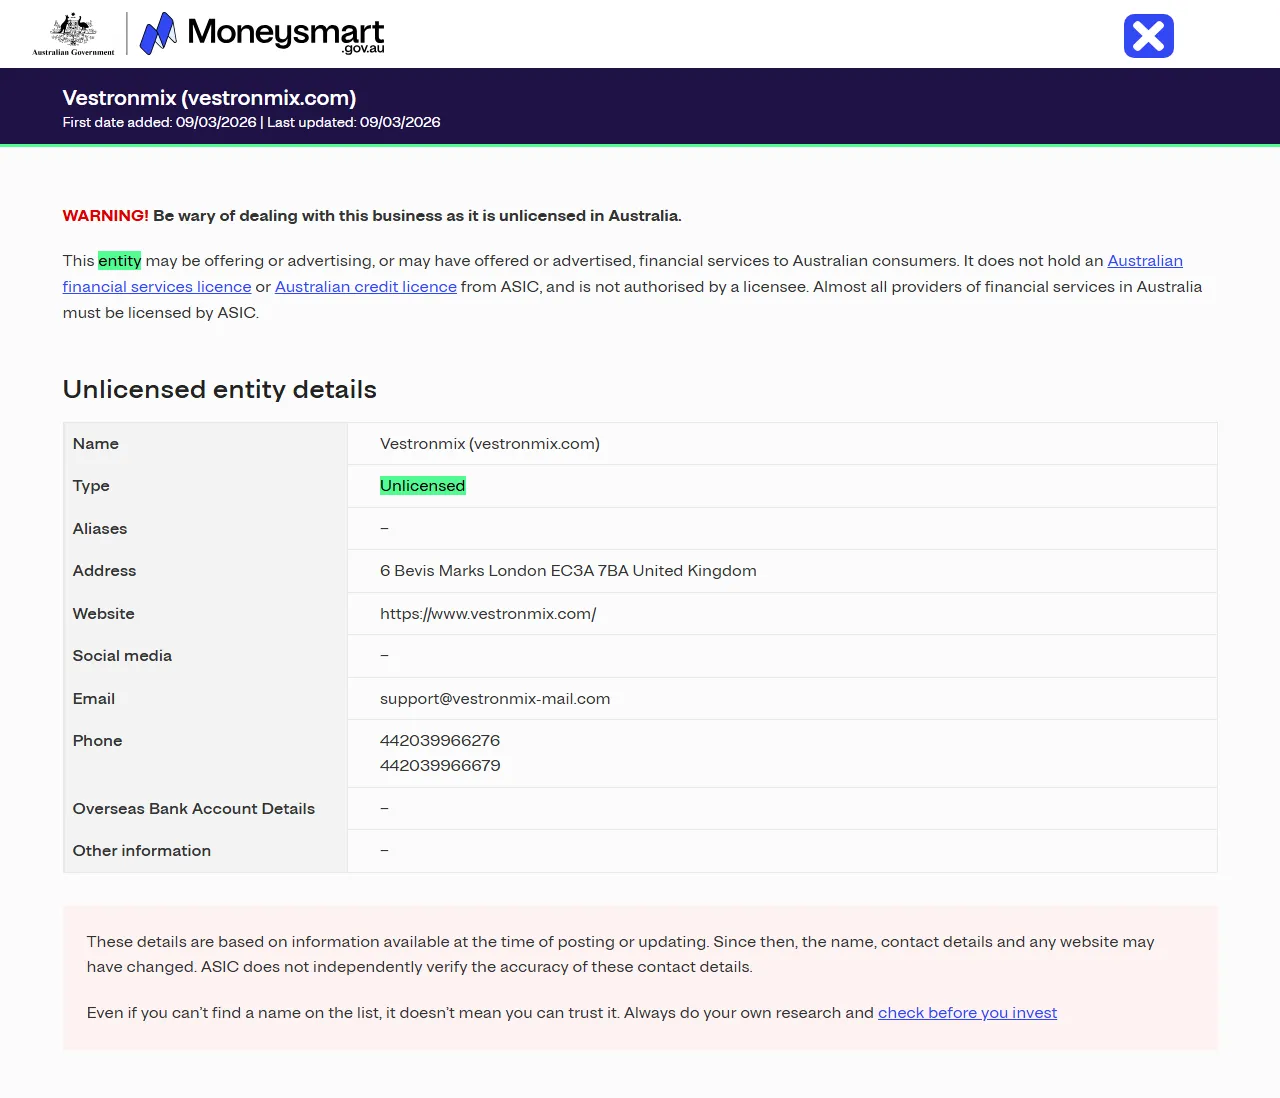Screen dimensions: 1280x1098
Task: Click the Phone row label
Action: (x=97, y=741)
